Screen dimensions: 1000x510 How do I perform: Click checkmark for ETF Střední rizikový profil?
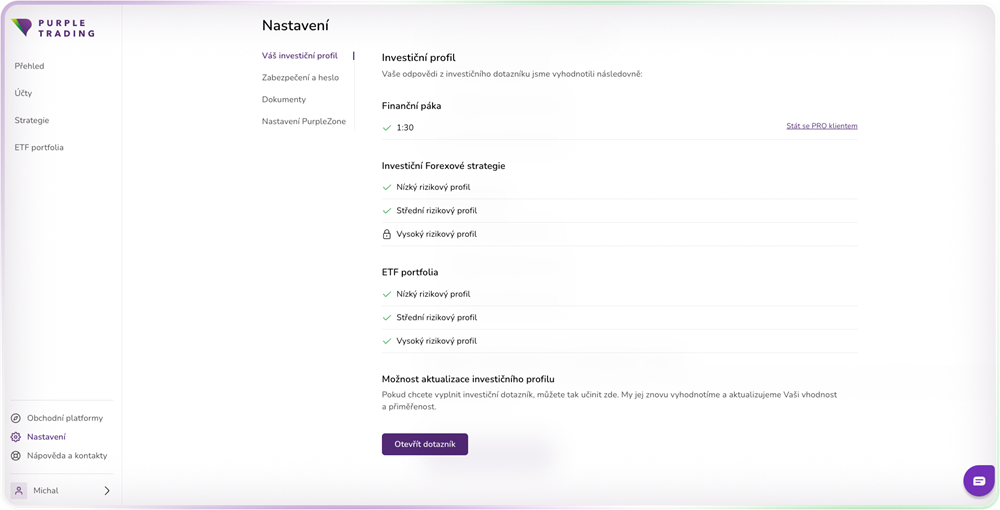[x=386, y=317]
